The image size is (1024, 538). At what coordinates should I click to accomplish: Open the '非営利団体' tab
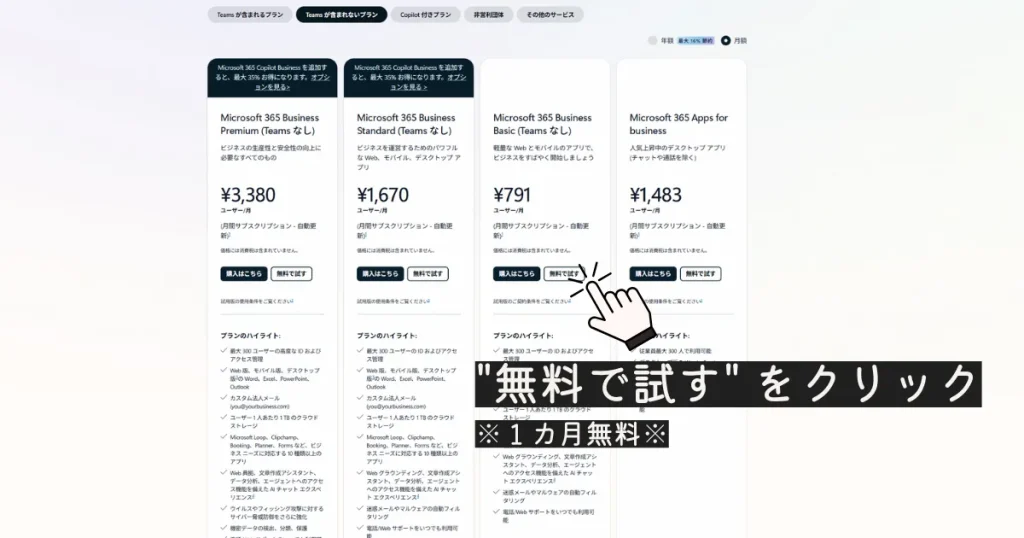pyautogui.click(x=489, y=15)
